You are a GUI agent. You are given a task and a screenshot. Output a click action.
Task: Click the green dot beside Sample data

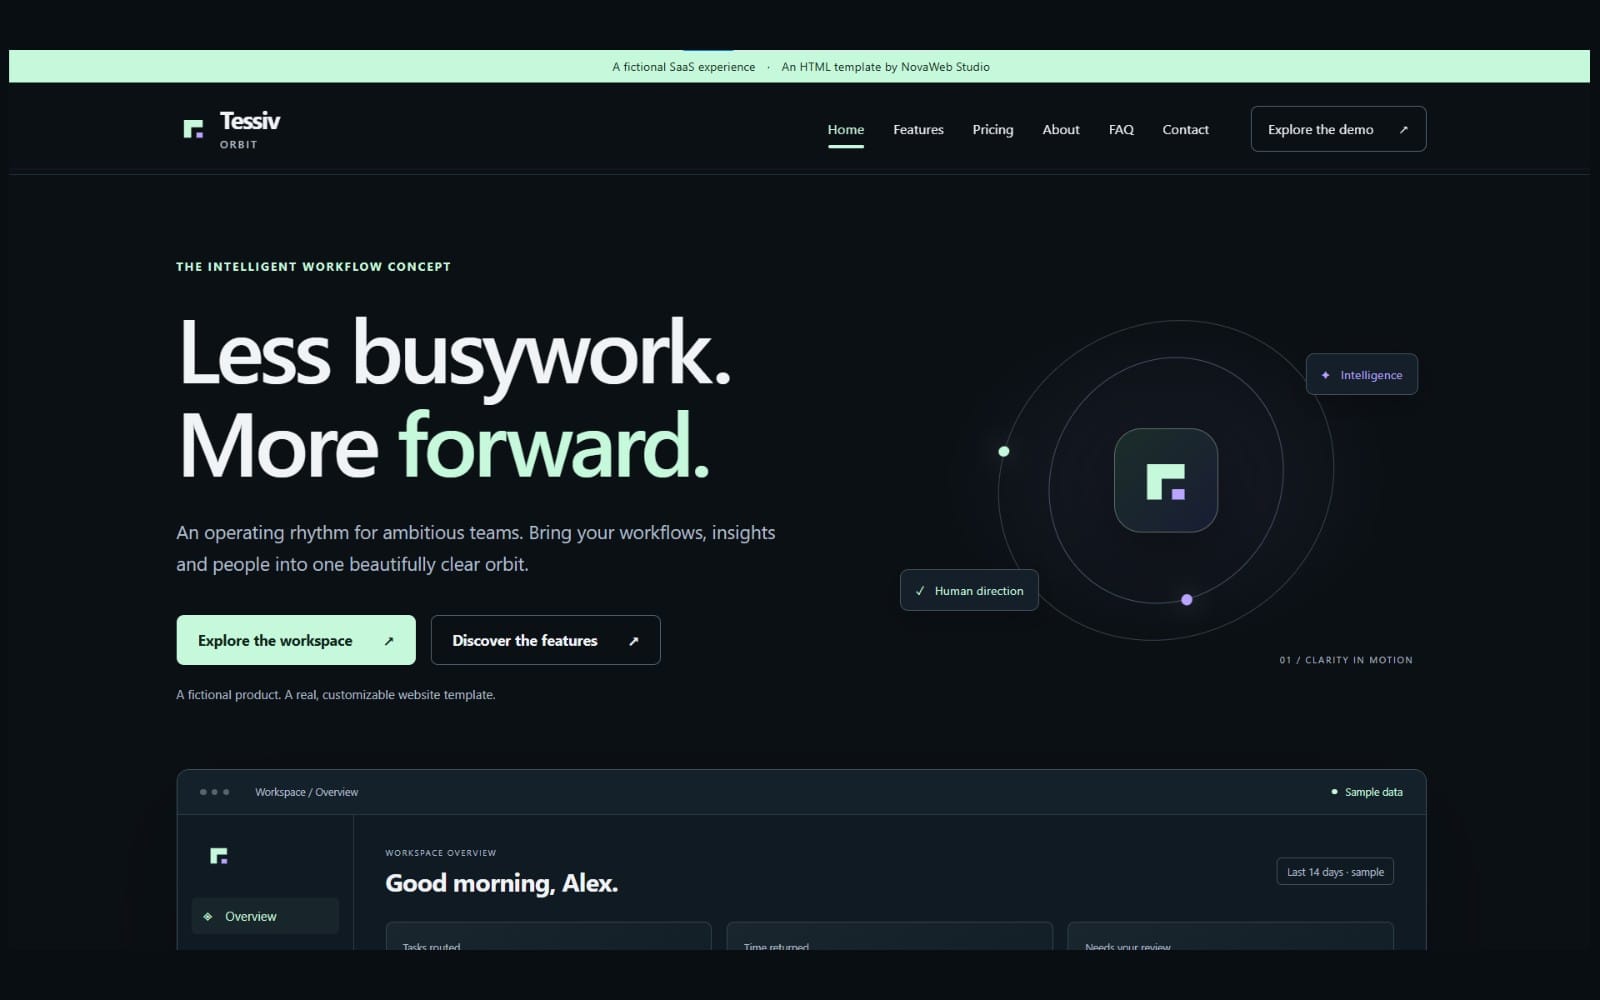[1334, 792]
